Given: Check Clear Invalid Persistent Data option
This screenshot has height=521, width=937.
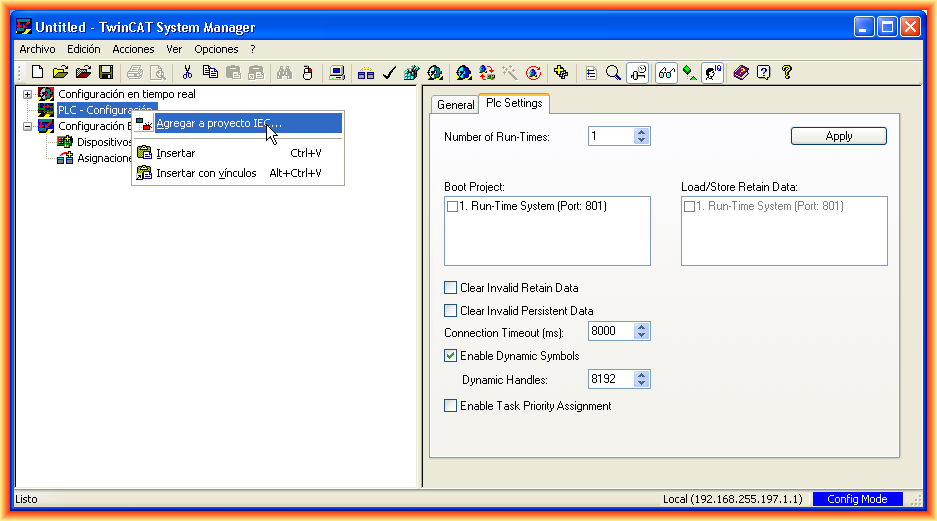Looking at the screenshot, I should [450, 311].
